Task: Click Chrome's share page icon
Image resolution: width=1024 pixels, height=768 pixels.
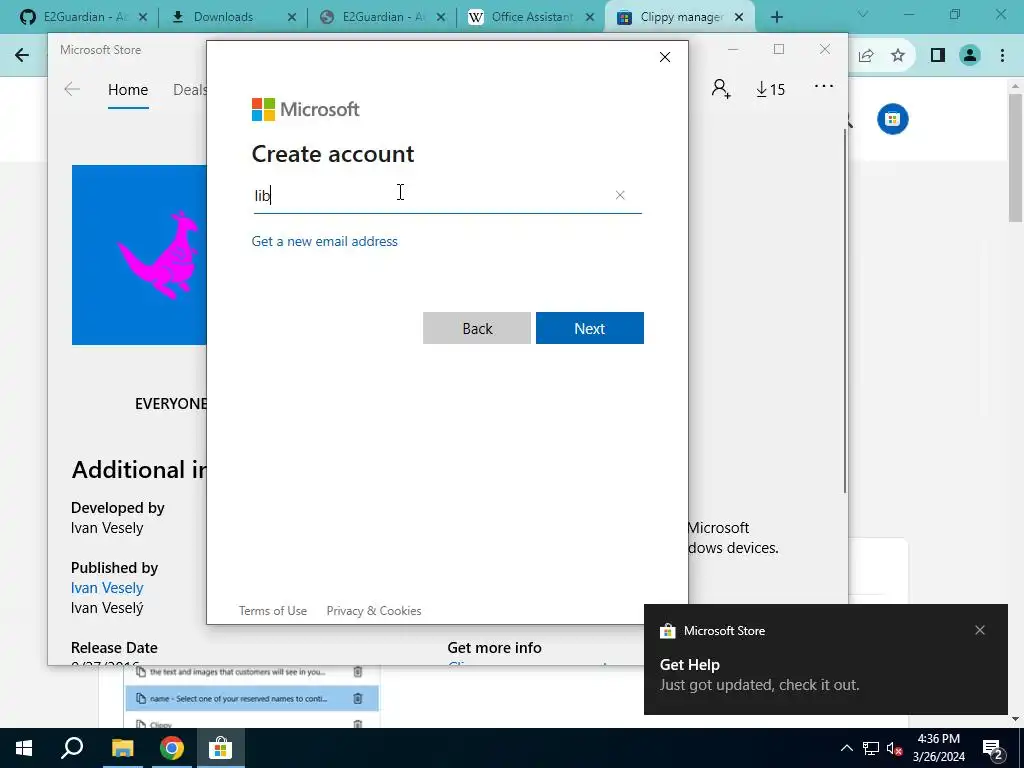Action: [x=866, y=56]
